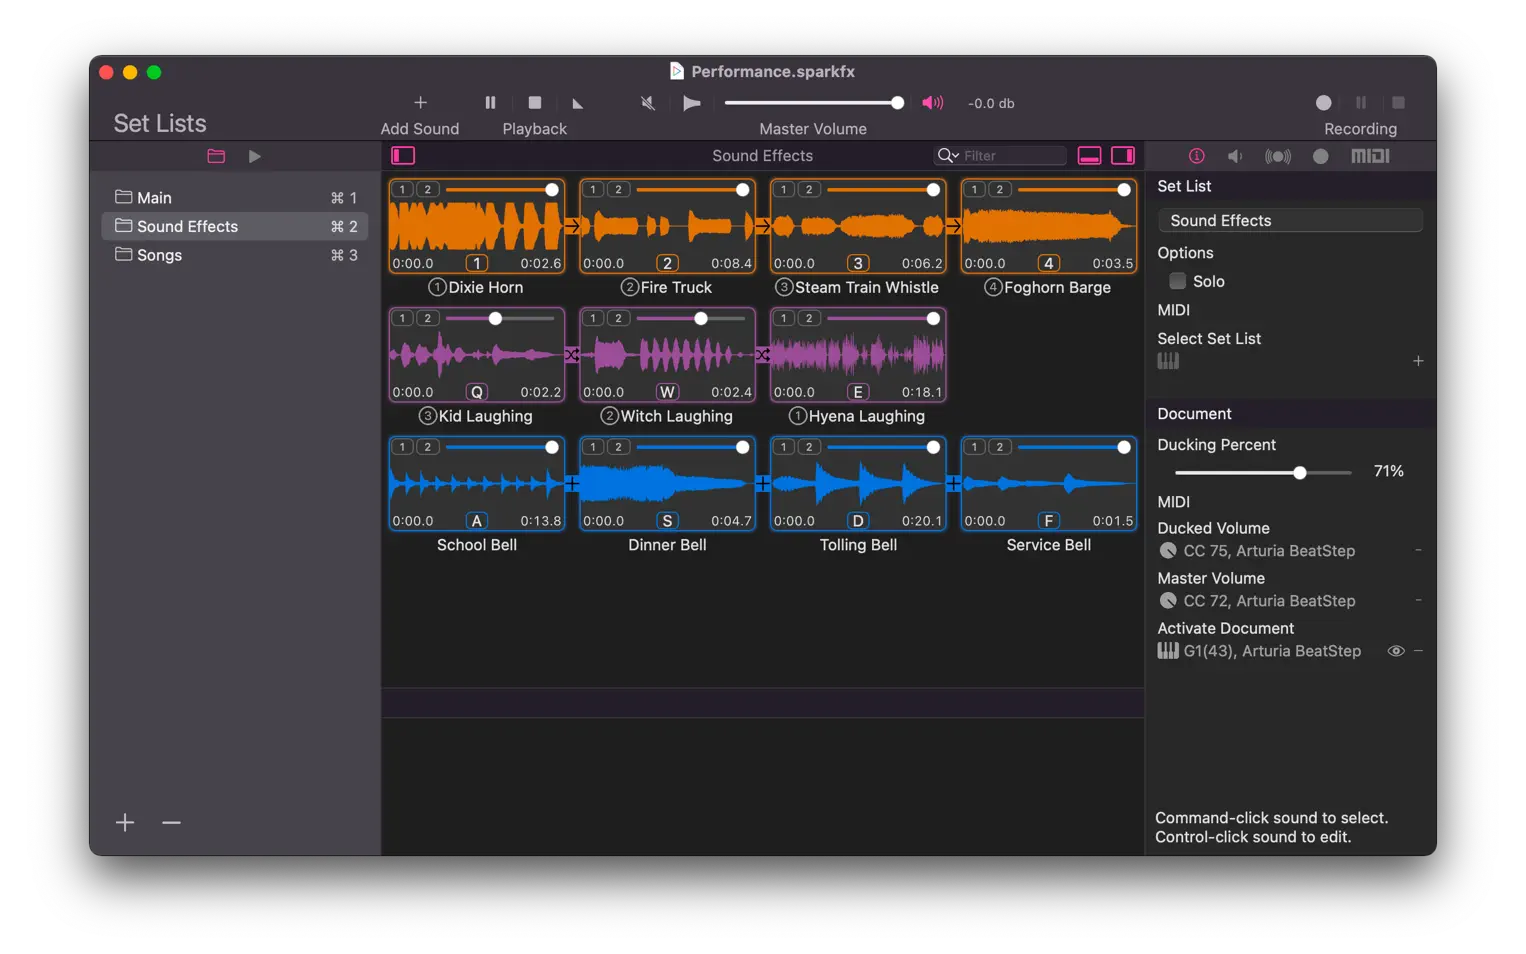The image size is (1526, 954).
Task: Toggle the right inspector panel icon
Action: click(x=1123, y=155)
